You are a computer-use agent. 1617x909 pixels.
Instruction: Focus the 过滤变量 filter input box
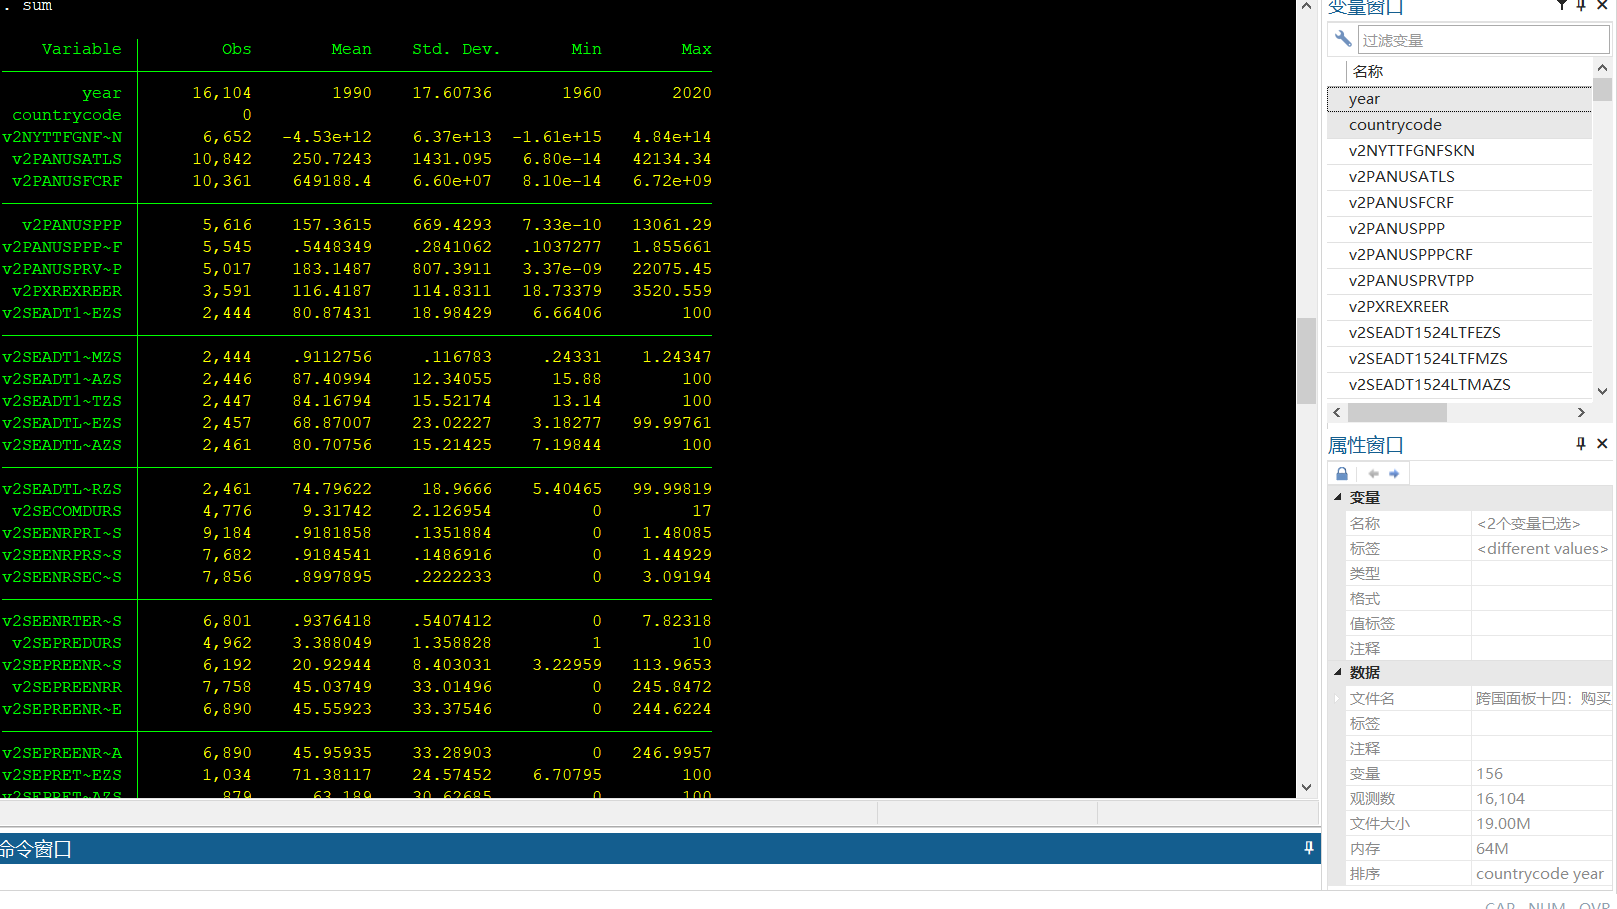click(1483, 40)
